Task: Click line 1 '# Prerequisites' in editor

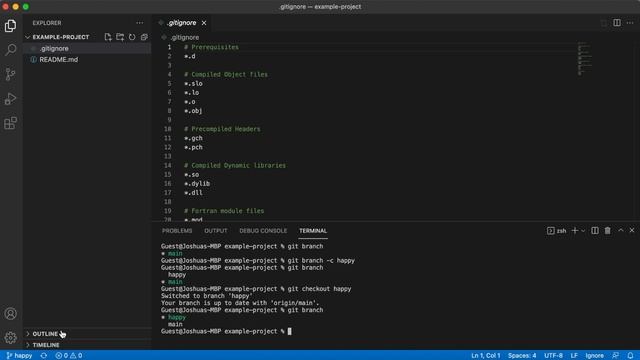Action: click(x=211, y=47)
